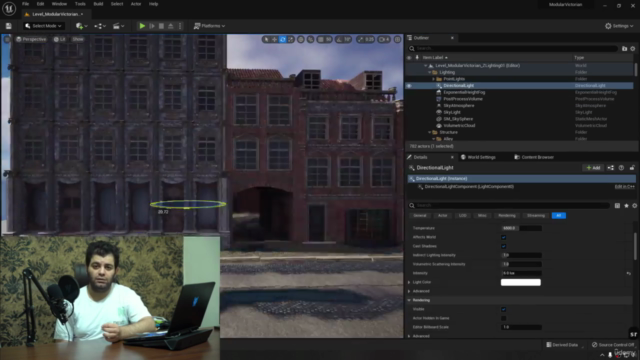Choose the rotate tool in viewport toolbar
The image size is (640, 360).
(x=282, y=39)
